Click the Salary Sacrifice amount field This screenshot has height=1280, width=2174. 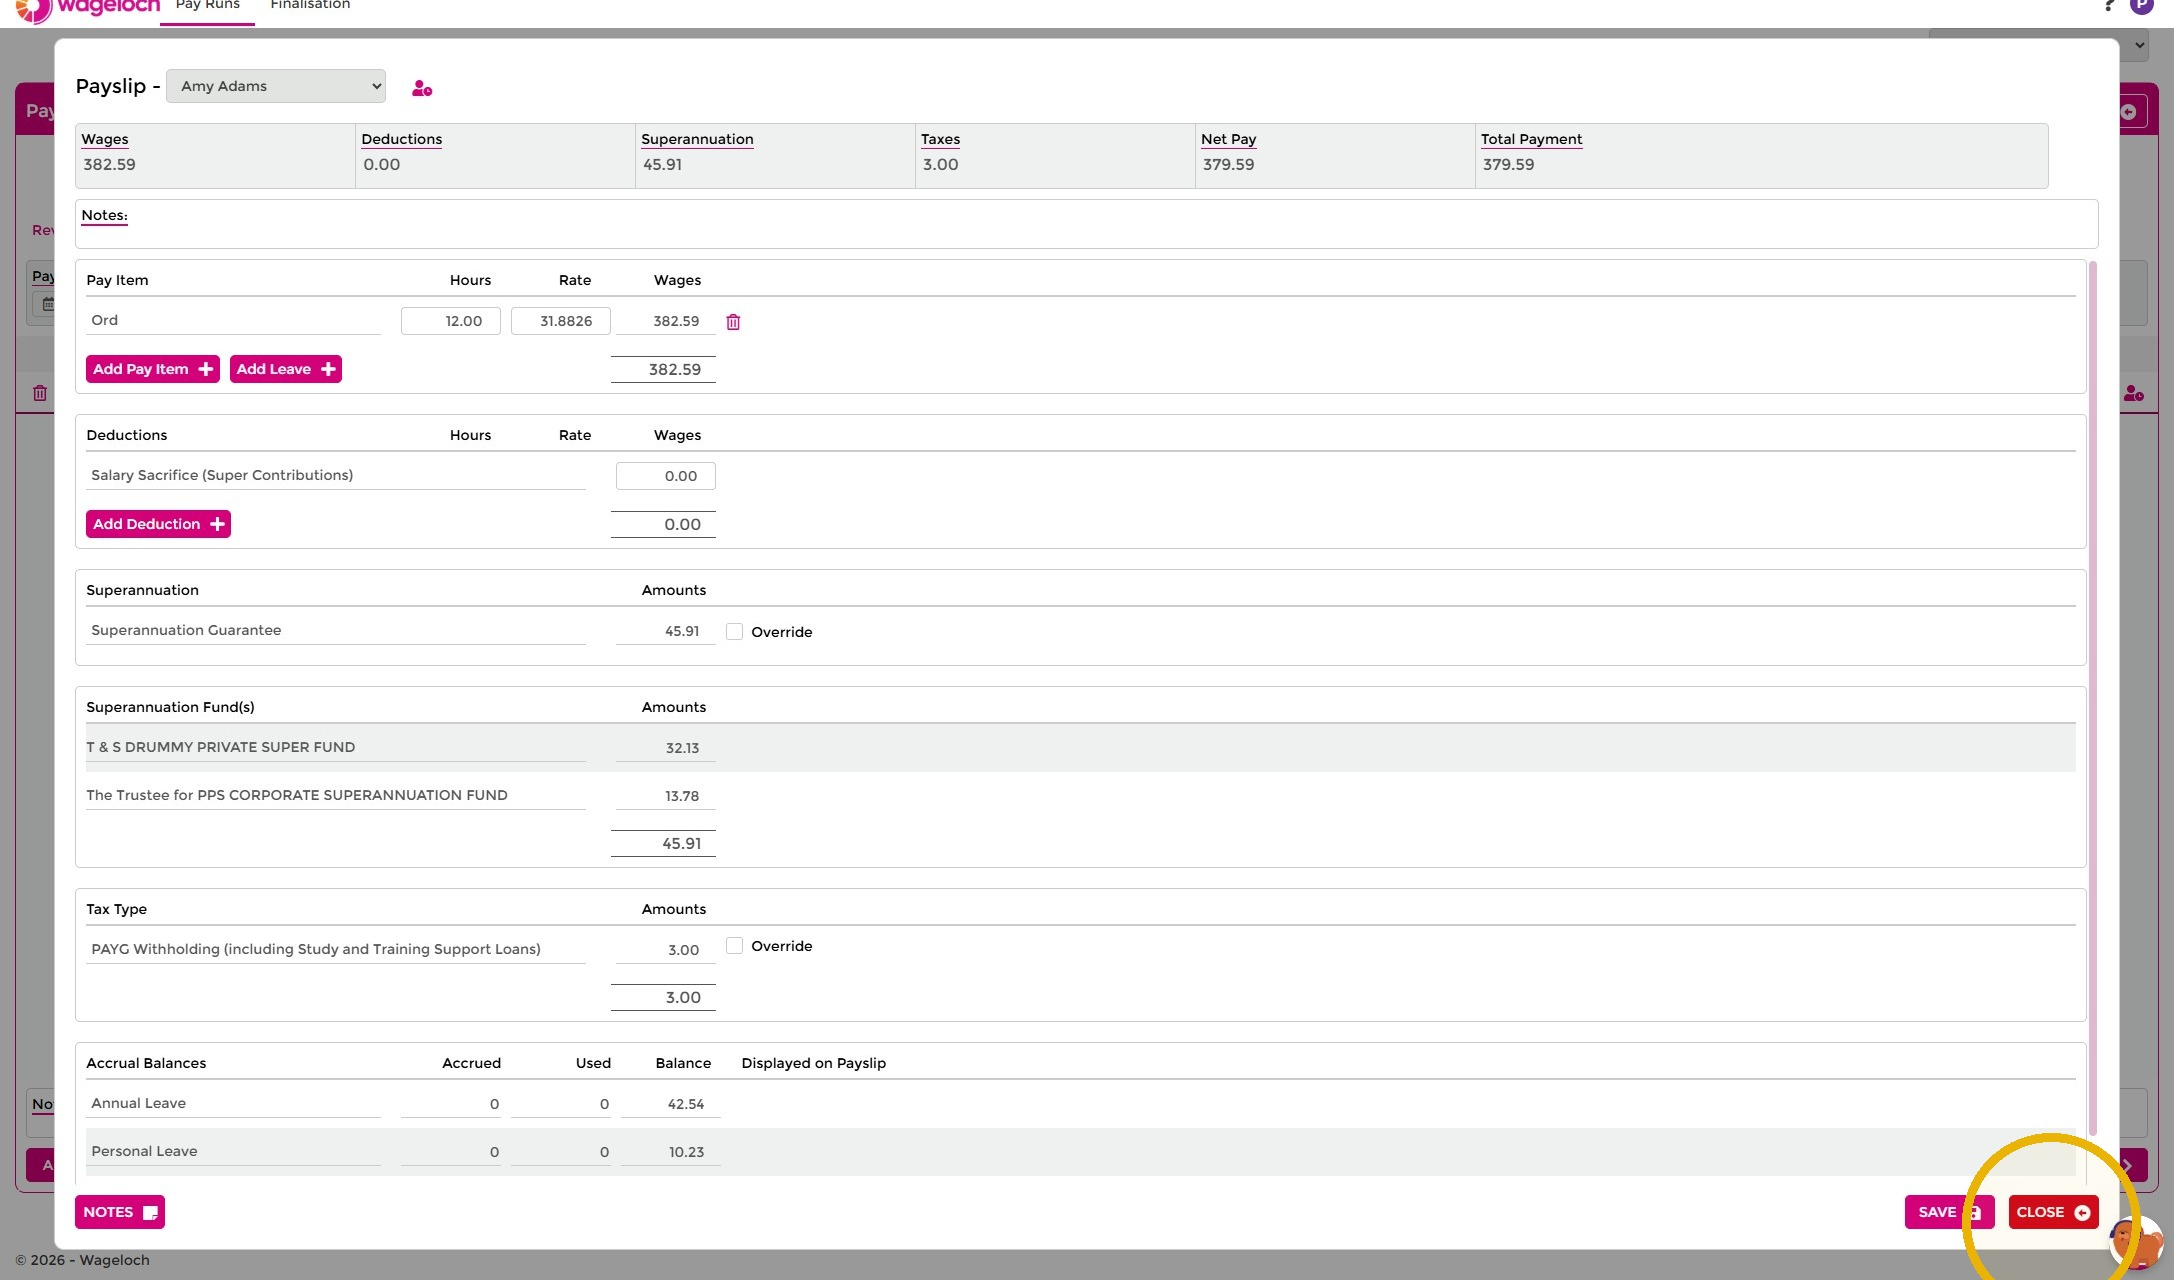(x=666, y=476)
